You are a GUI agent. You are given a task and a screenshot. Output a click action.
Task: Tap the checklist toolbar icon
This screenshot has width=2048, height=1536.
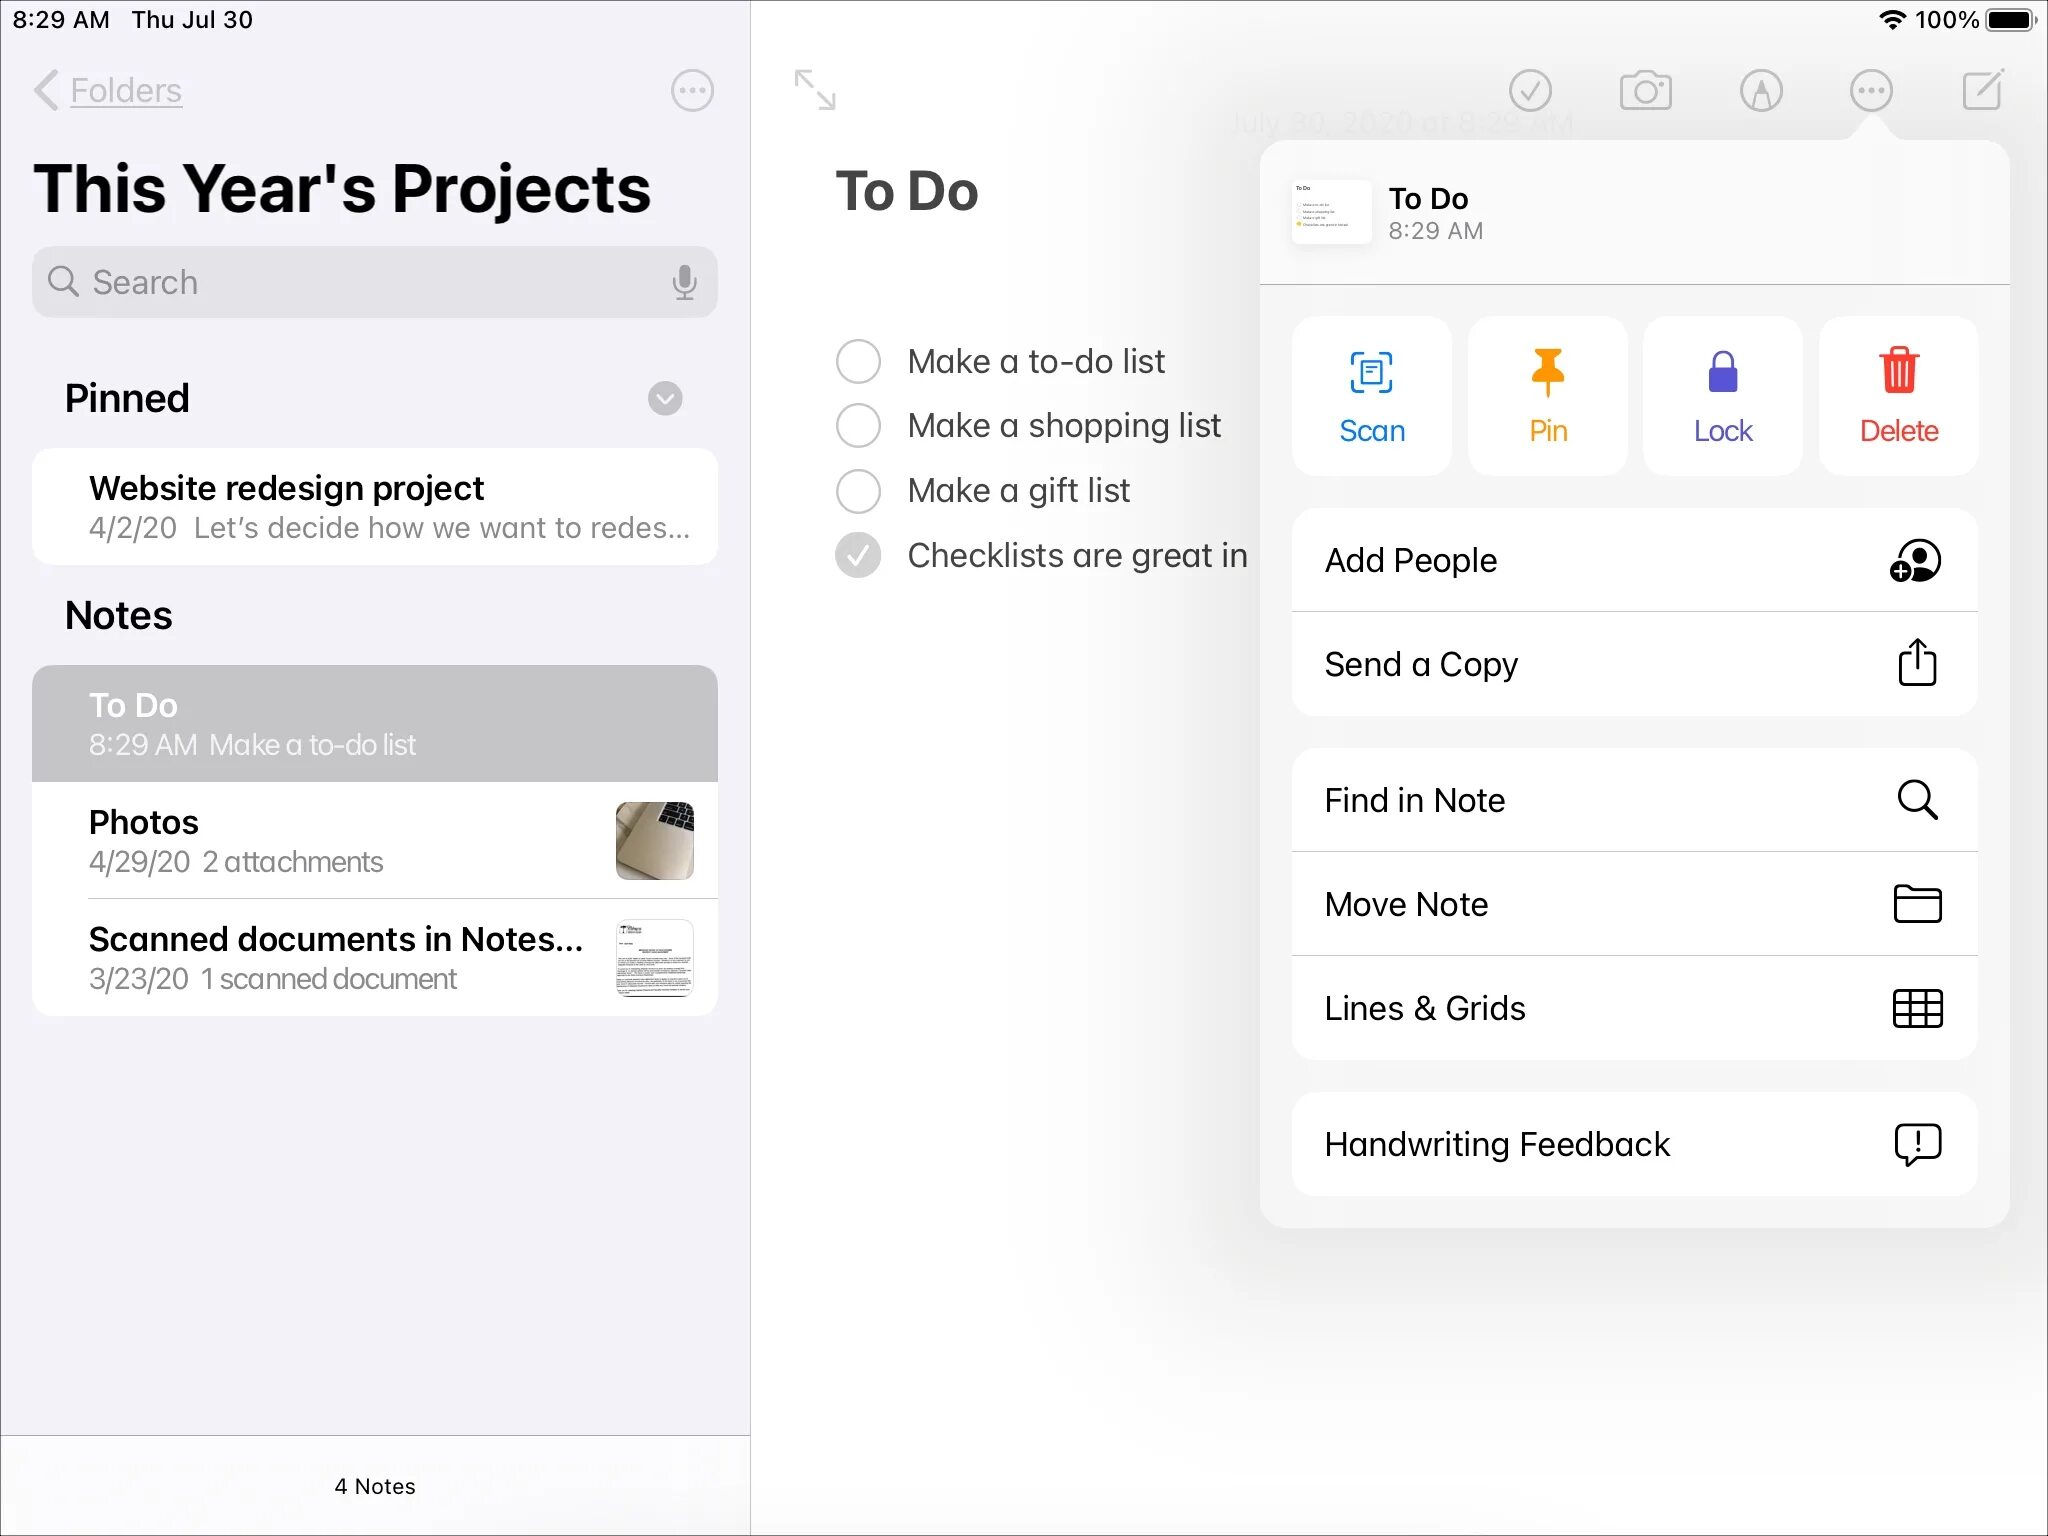coord(1530,91)
